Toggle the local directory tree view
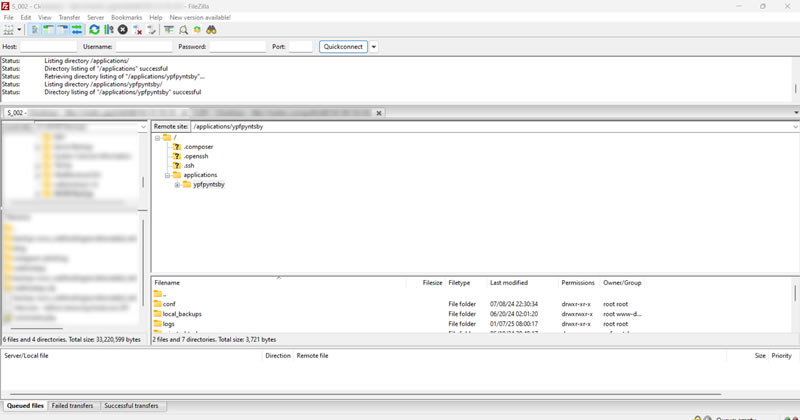 click(x=49, y=30)
